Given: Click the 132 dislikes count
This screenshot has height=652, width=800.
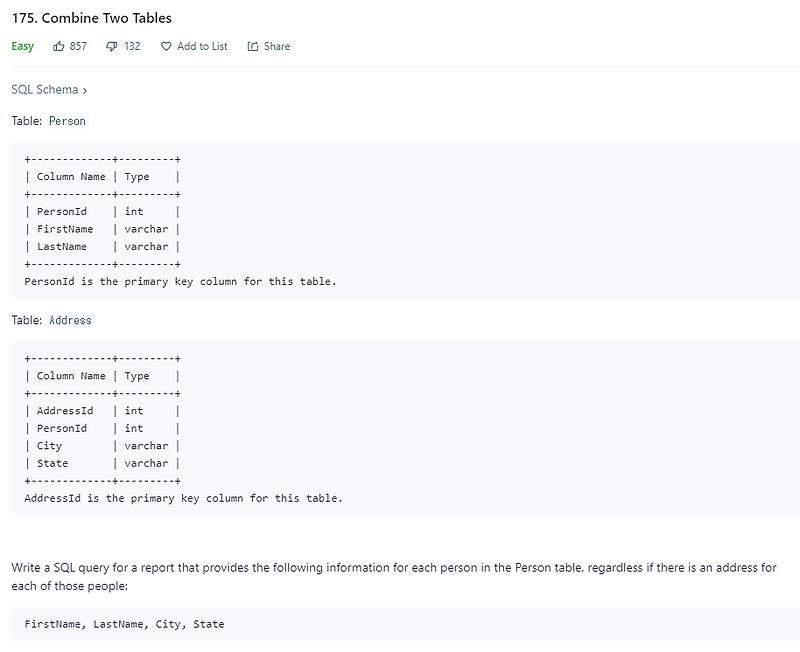Looking at the screenshot, I should [x=132, y=46].
